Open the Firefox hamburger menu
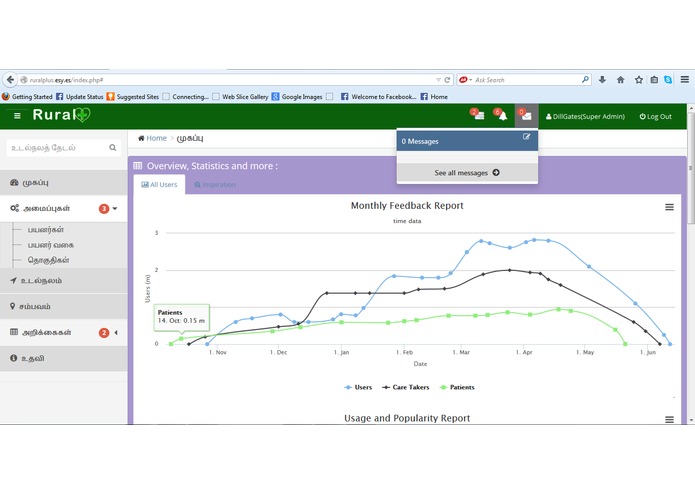 pos(685,80)
